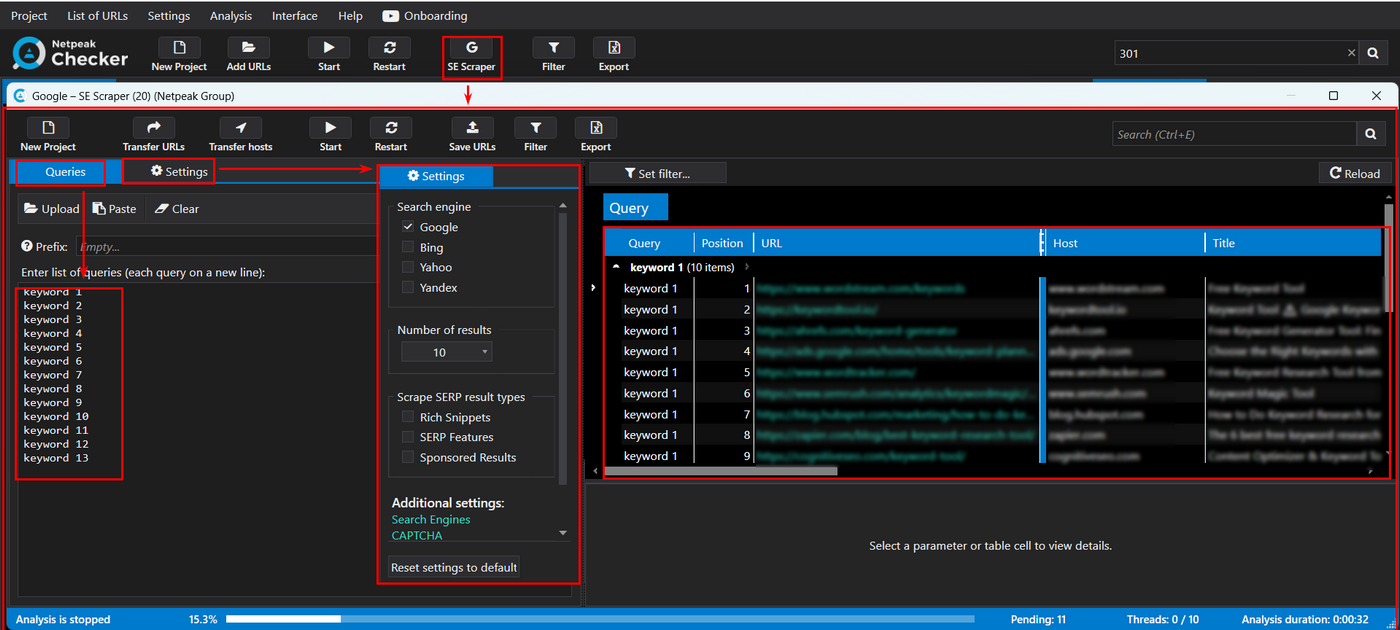Click the results table vertical scrollbar
This screenshot has height=630, width=1400.
(x=1389, y=260)
